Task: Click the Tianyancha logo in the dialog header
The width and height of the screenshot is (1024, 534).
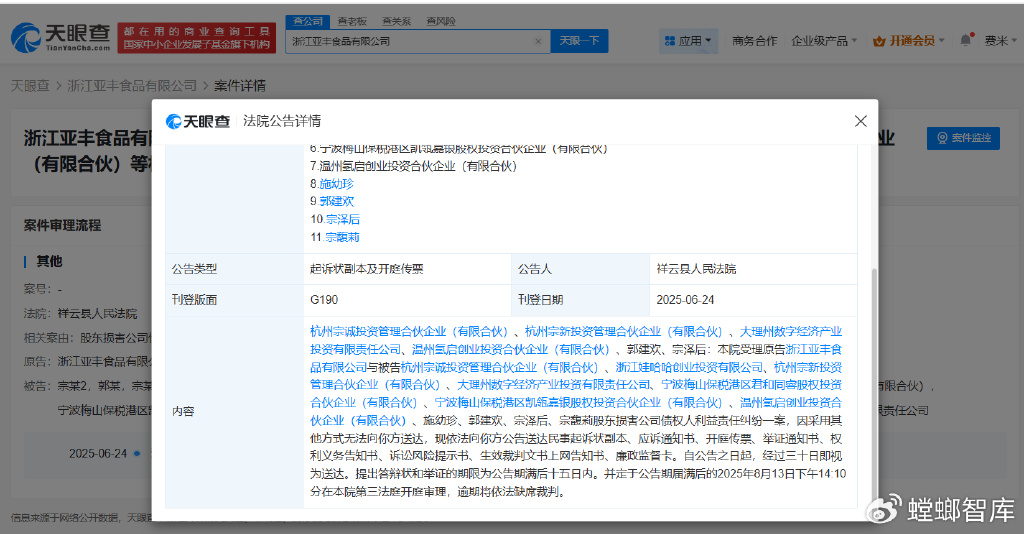Action: click(x=199, y=121)
